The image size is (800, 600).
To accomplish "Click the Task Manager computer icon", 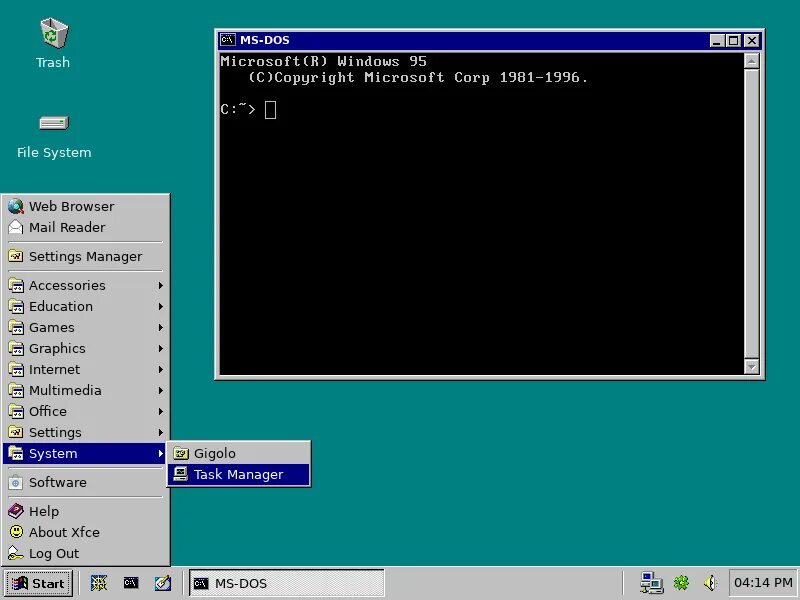I will pos(181,474).
